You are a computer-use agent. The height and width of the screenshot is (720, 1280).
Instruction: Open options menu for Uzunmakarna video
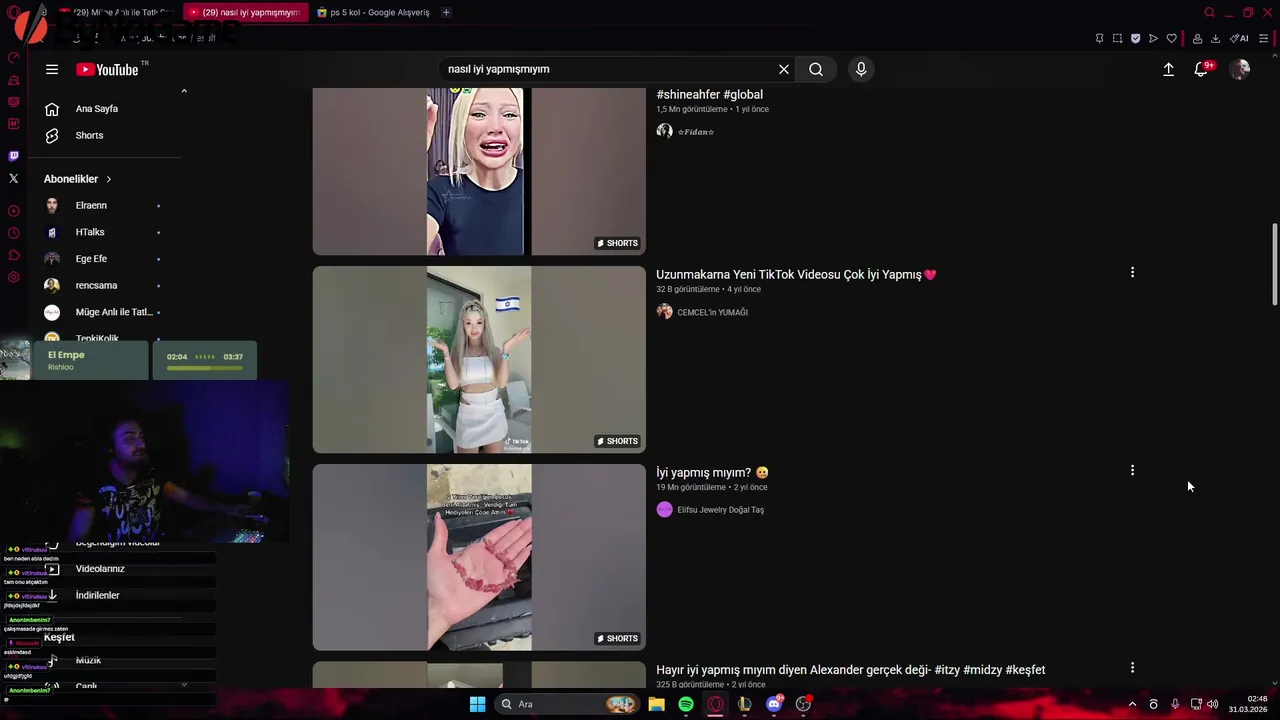coord(1132,272)
